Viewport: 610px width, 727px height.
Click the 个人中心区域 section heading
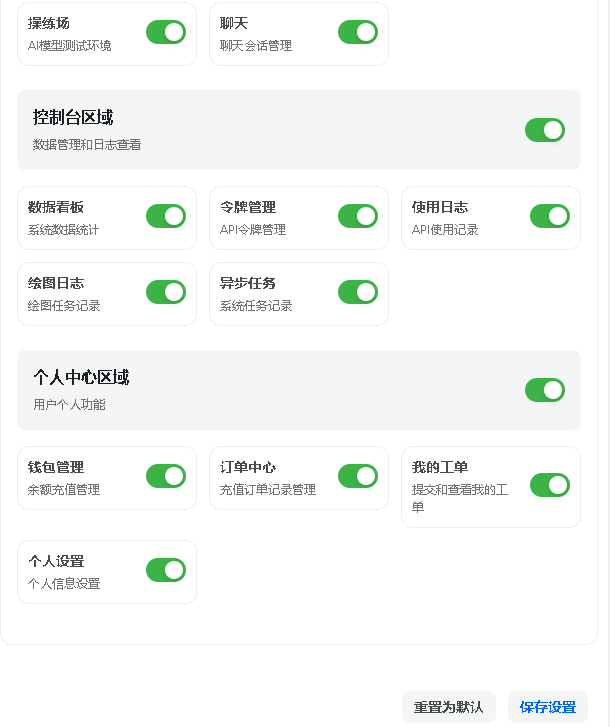pyautogui.click(x=81, y=378)
